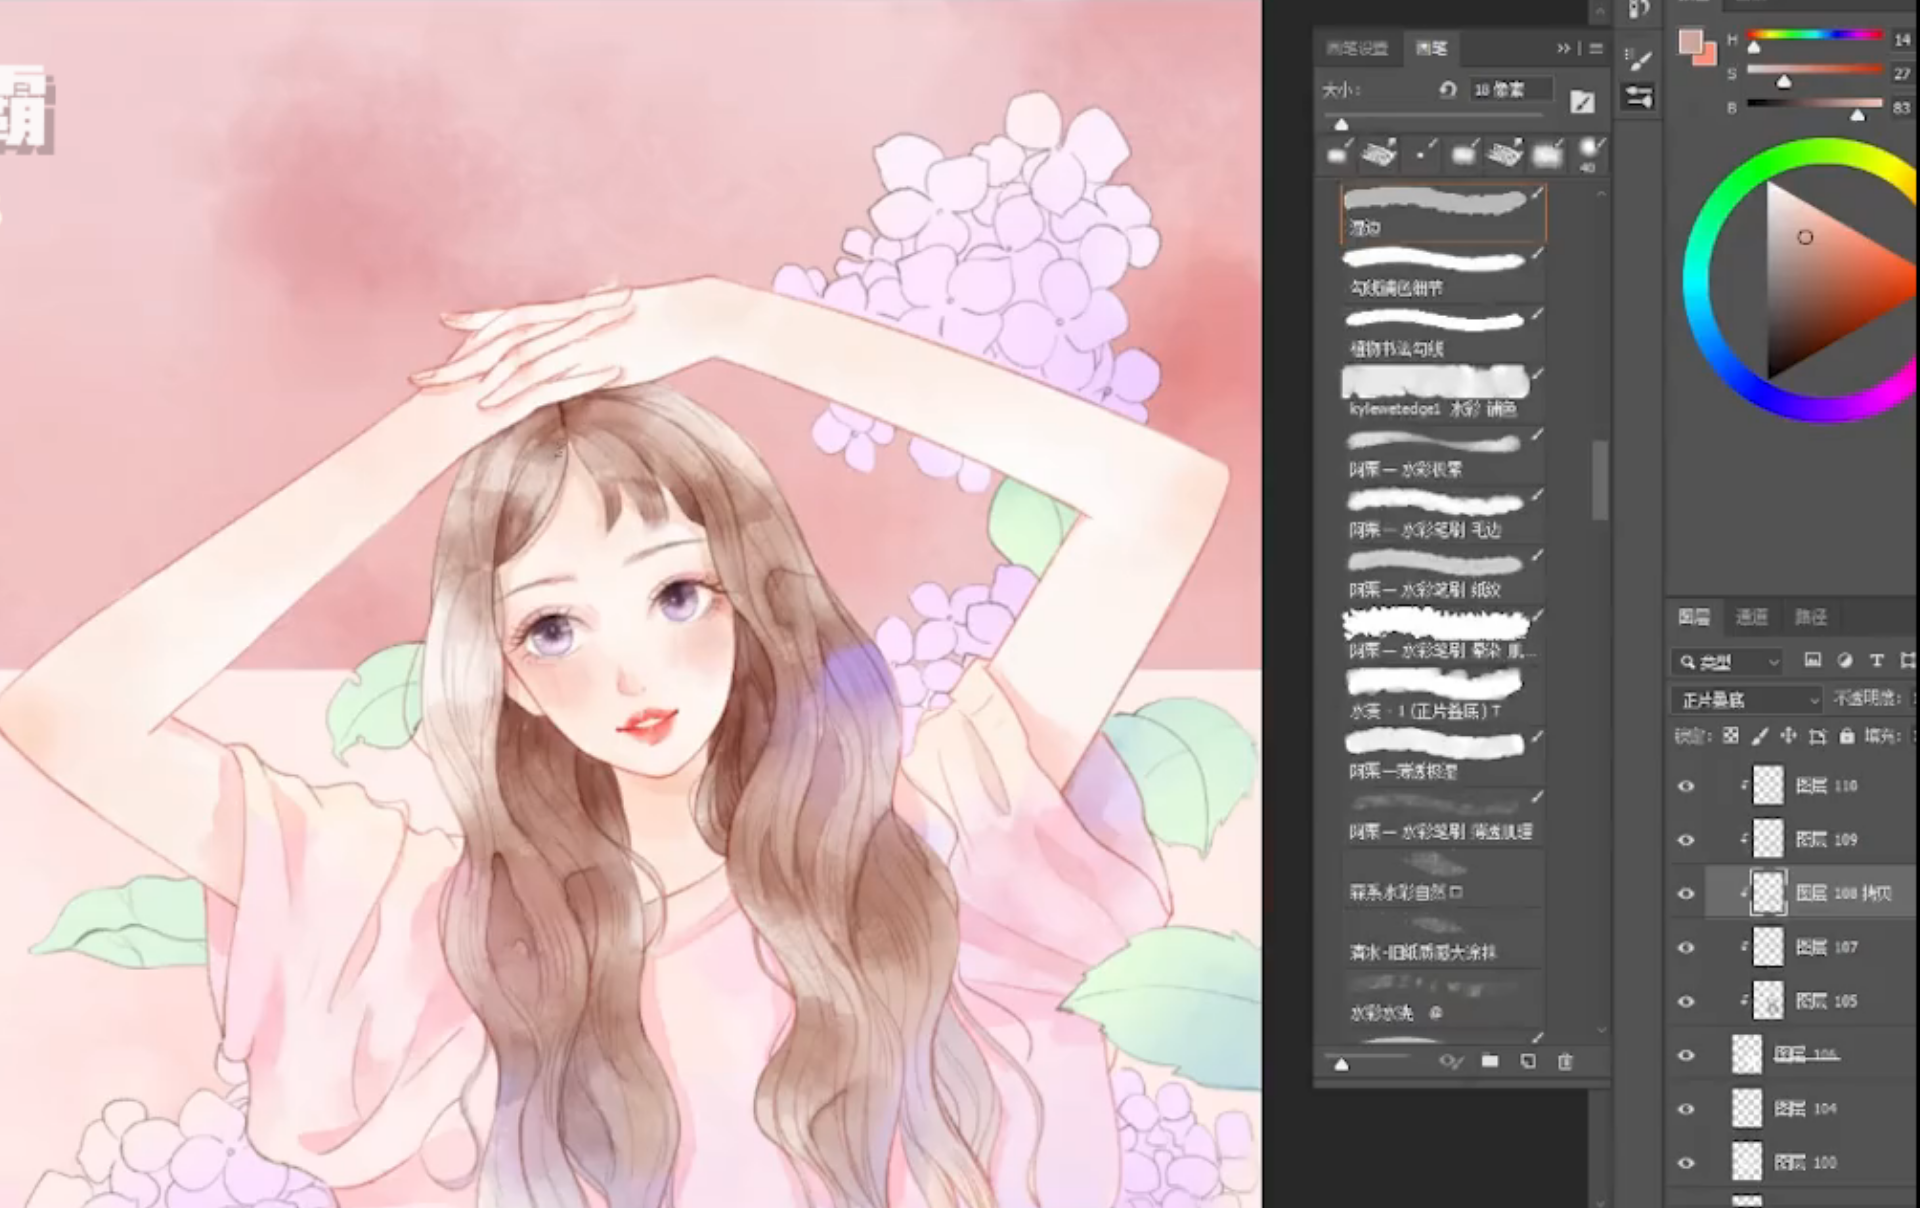
Task: Select the kylewetedge1 水彩 brush preset
Action: (1435, 392)
